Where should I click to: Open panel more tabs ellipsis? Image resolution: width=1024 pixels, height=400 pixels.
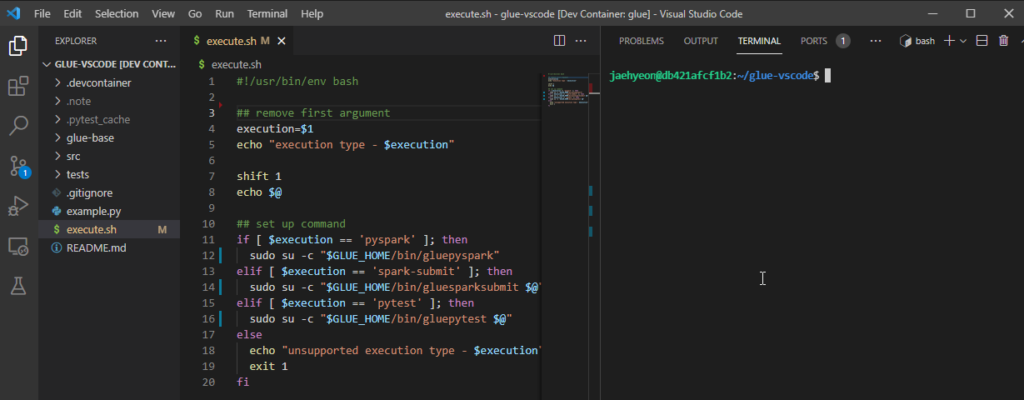pyautogui.click(x=876, y=41)
